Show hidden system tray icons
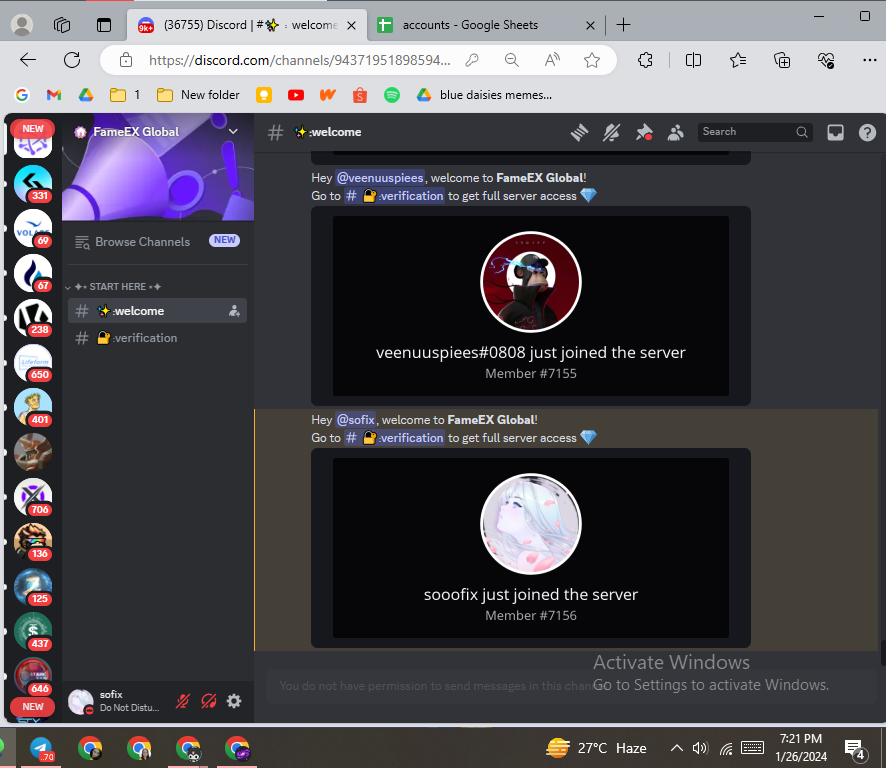 pos(676,748)
